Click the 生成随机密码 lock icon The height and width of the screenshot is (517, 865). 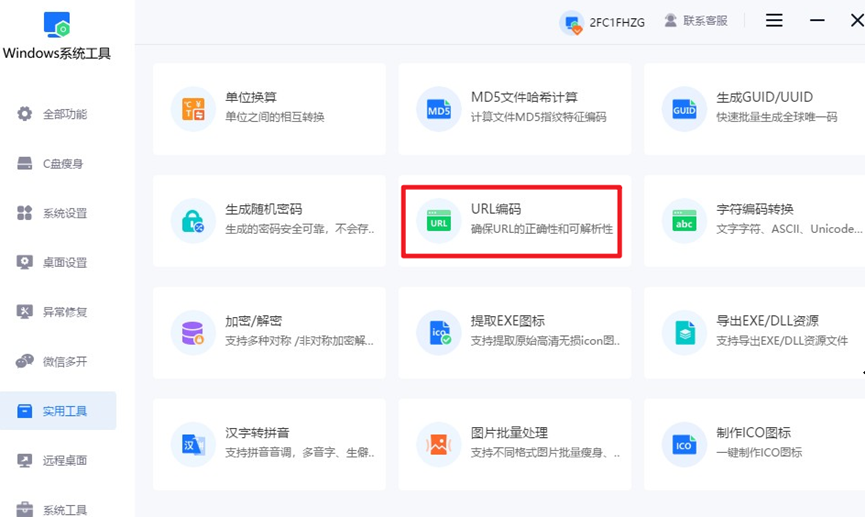193,221
